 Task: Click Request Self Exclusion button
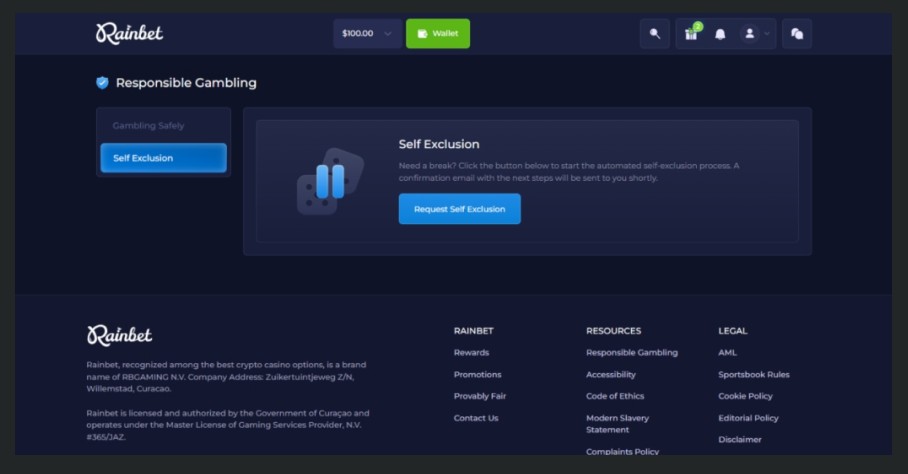[x=459, y=209]
